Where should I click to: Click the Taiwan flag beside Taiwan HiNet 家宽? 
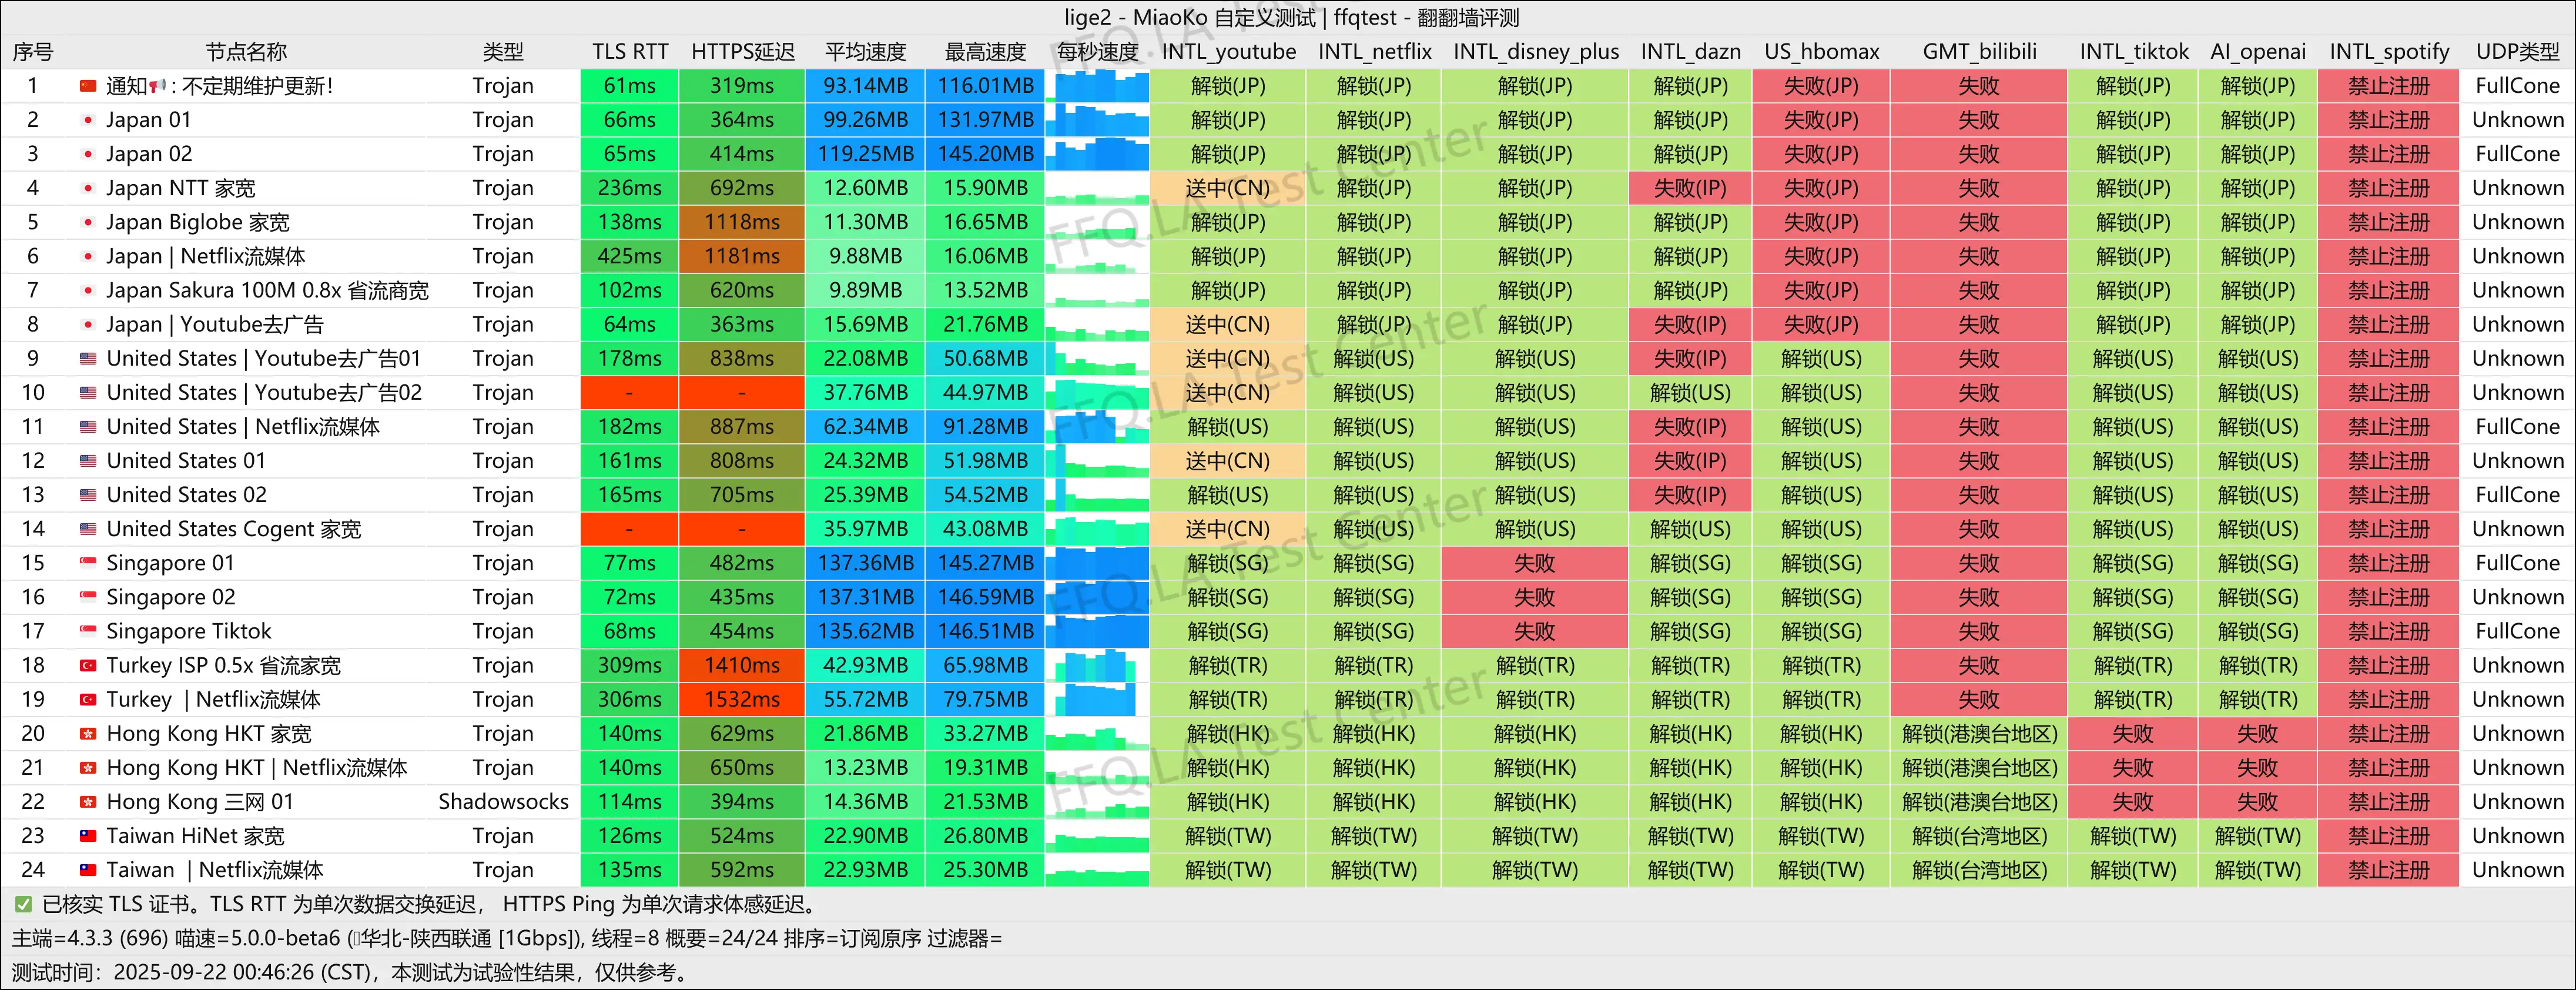click(x=88, y=836)
